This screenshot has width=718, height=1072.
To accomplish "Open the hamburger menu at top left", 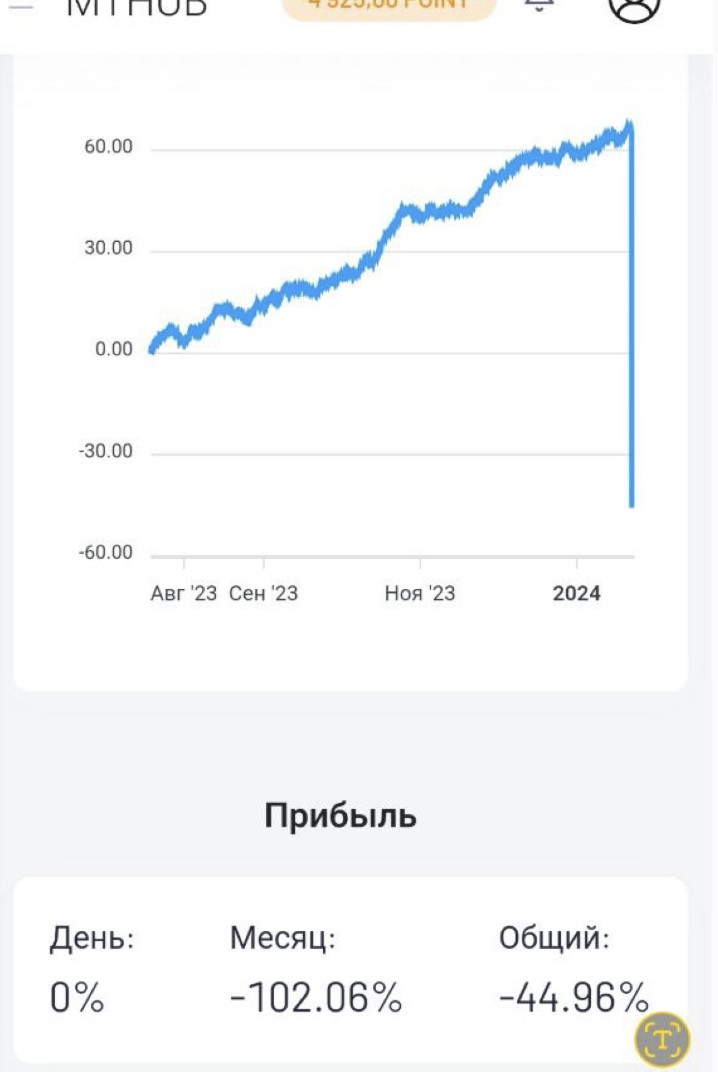I will point(20,6).
